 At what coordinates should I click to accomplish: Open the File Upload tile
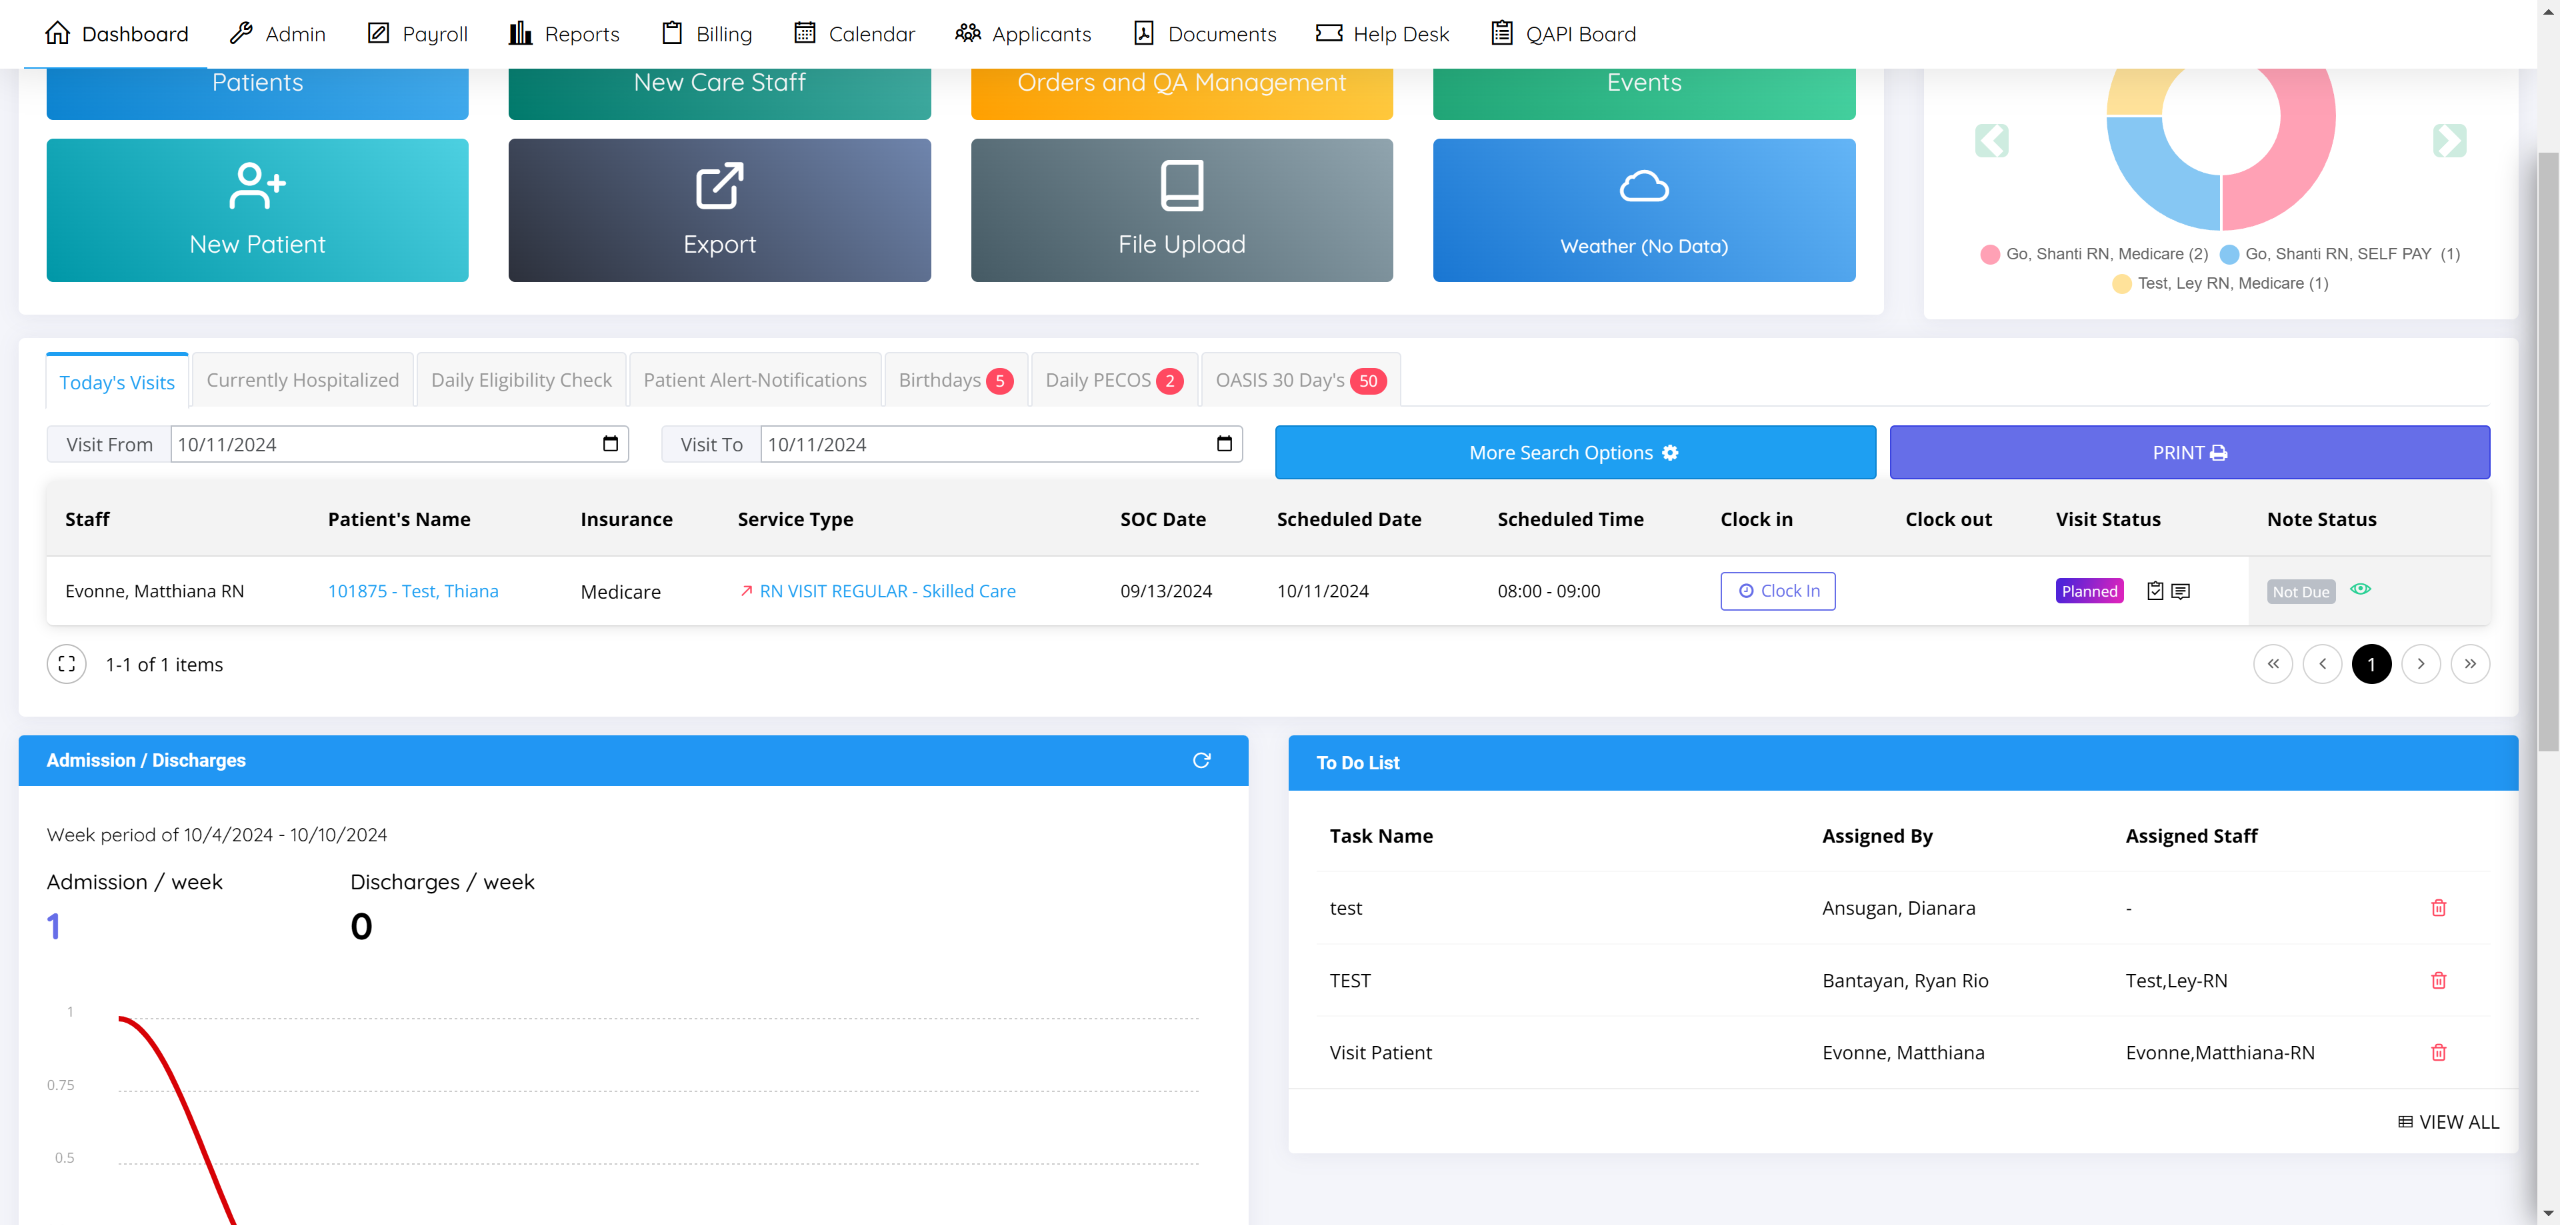coord(1181,210)
